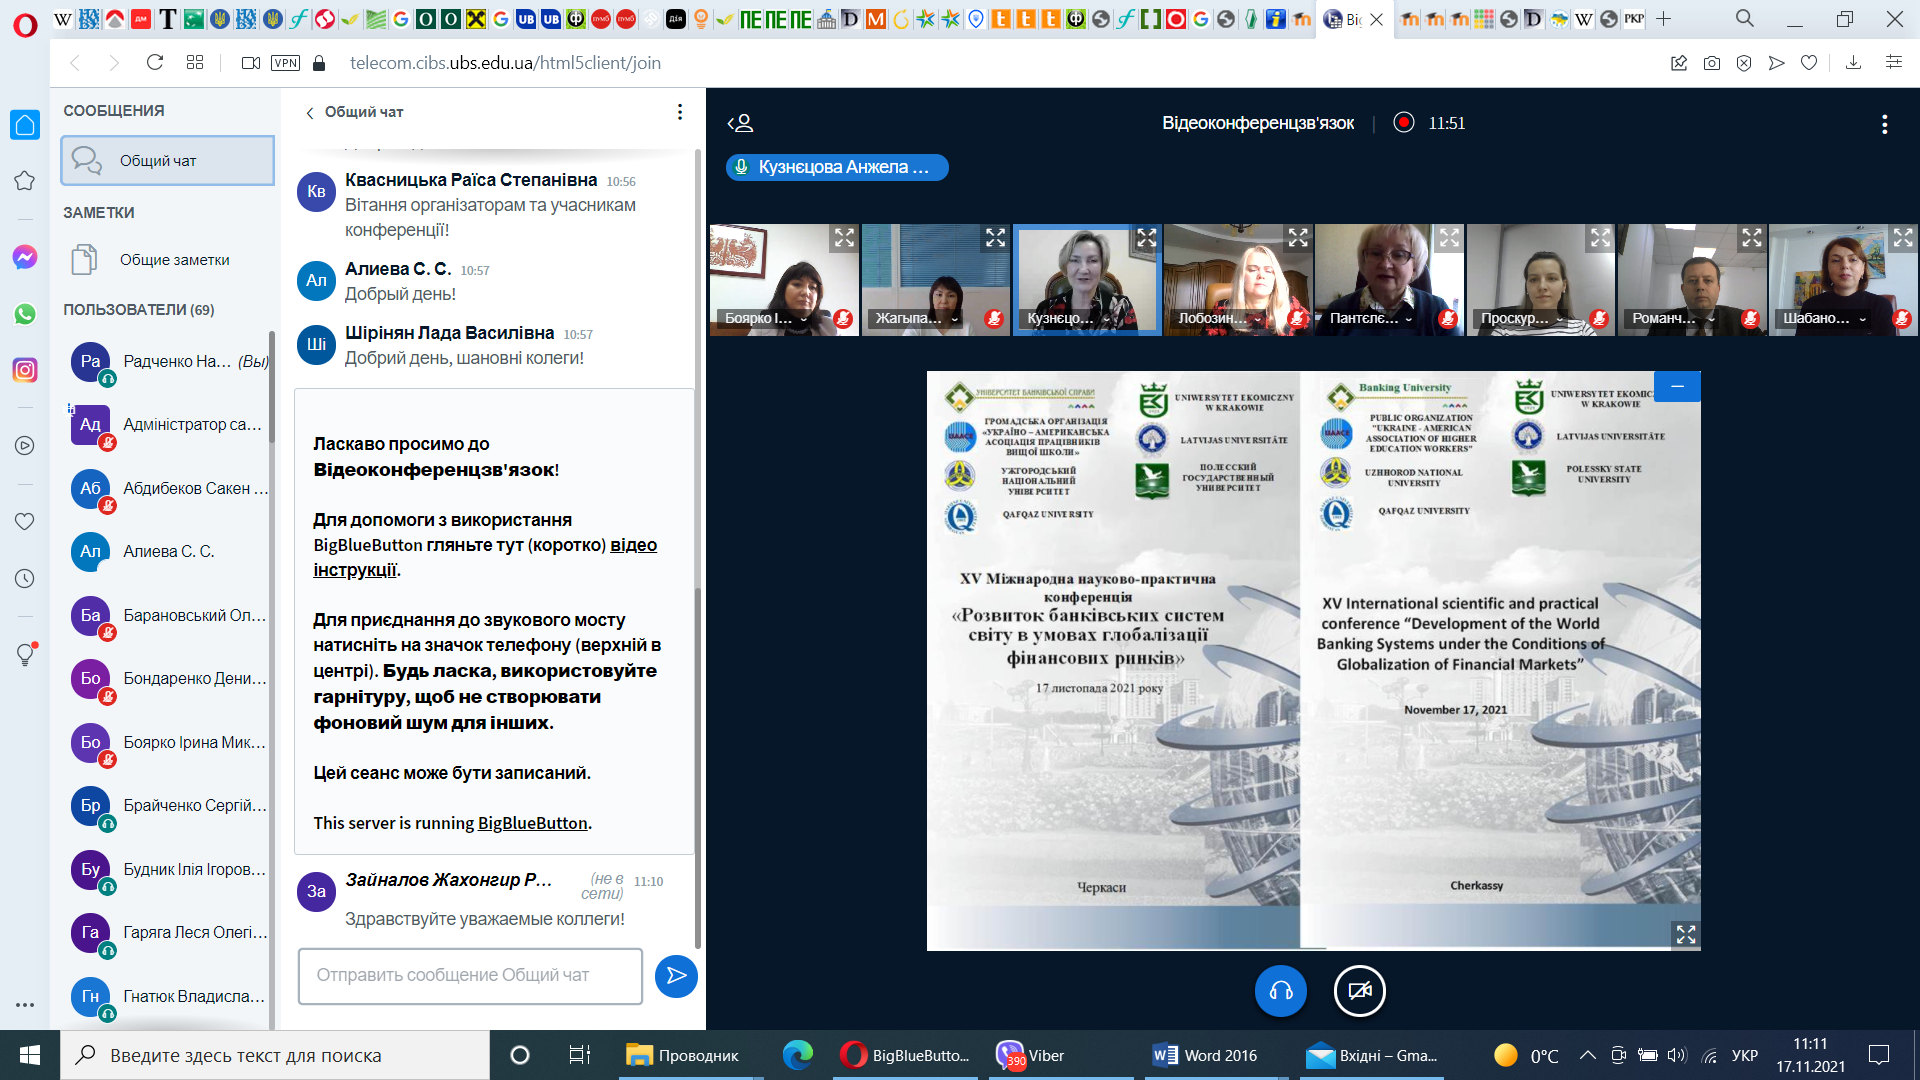Open conference options menu at top right
The width and height of the screenshot is (1920, 1080).
[1884, 124]
